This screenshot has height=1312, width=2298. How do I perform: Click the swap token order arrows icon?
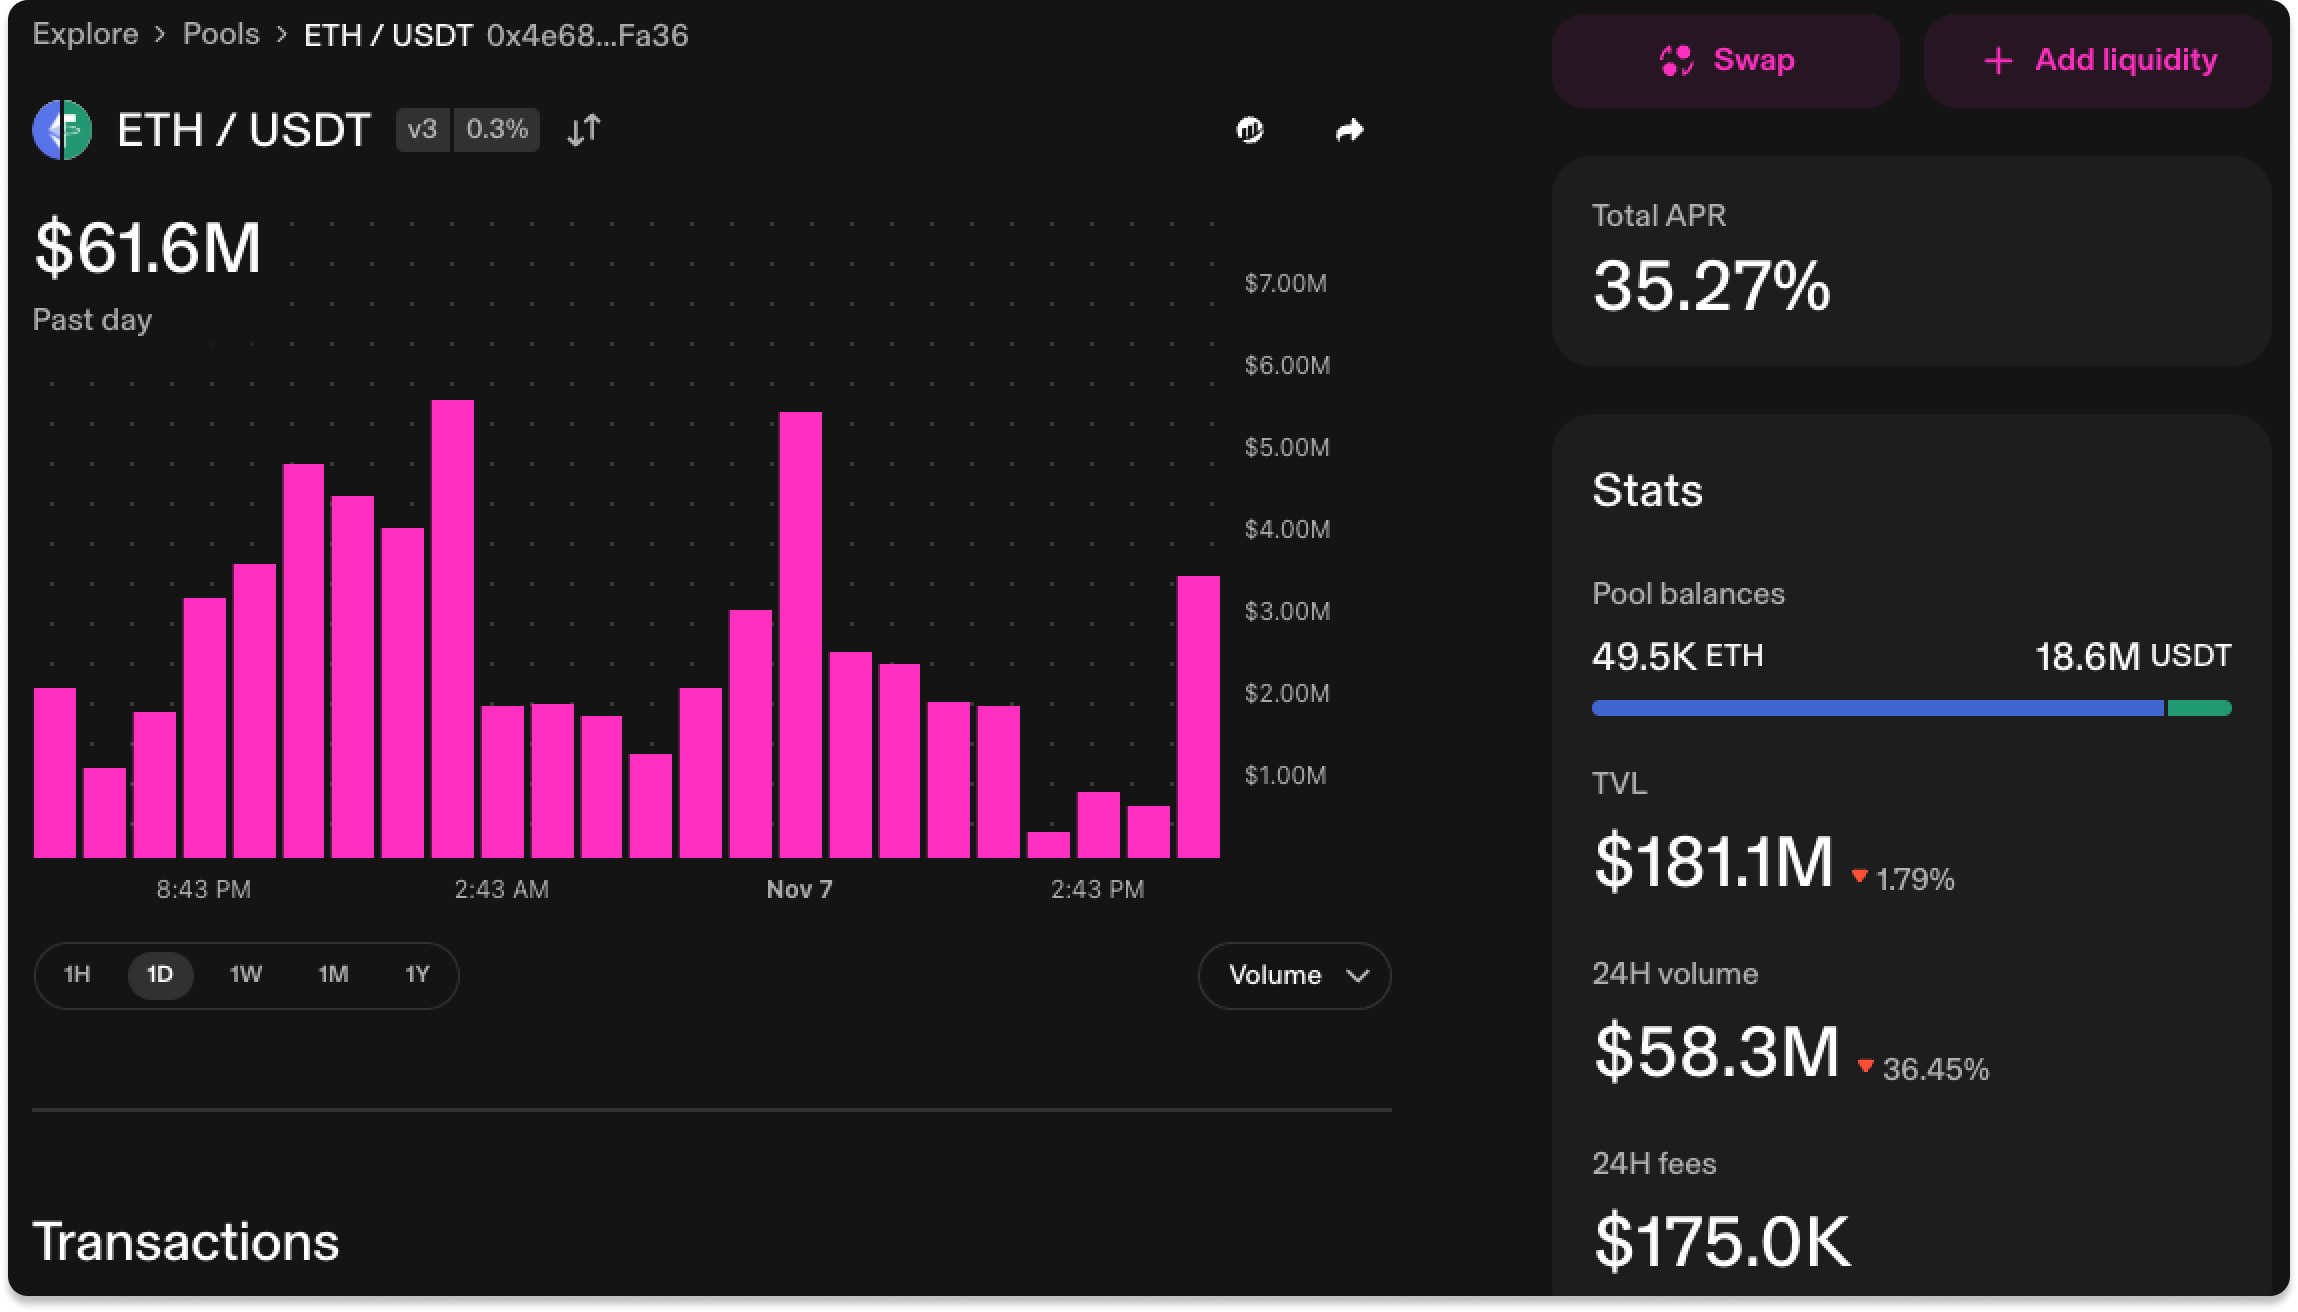point(583,130)
